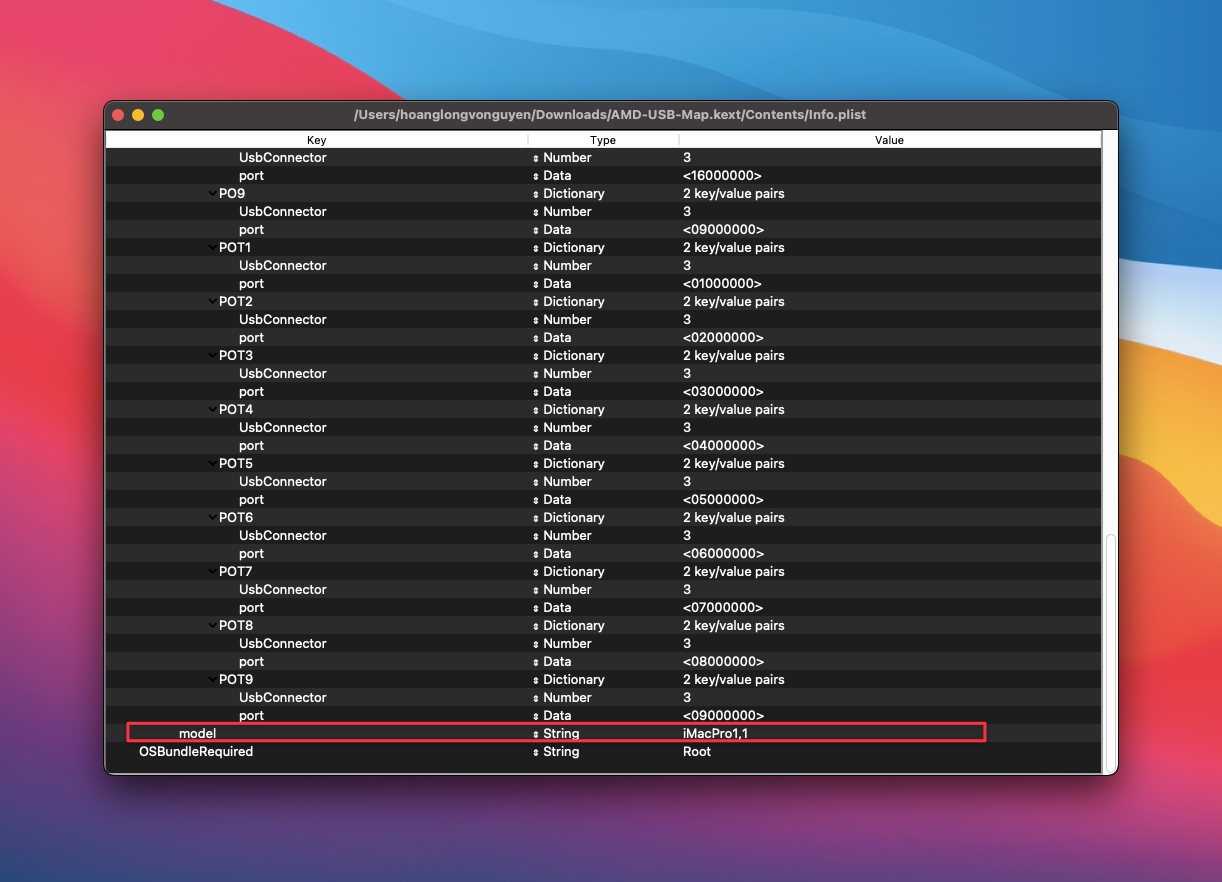Select the OSBundleRequired key
The image size is (1222, 882).
pos(196,752)
